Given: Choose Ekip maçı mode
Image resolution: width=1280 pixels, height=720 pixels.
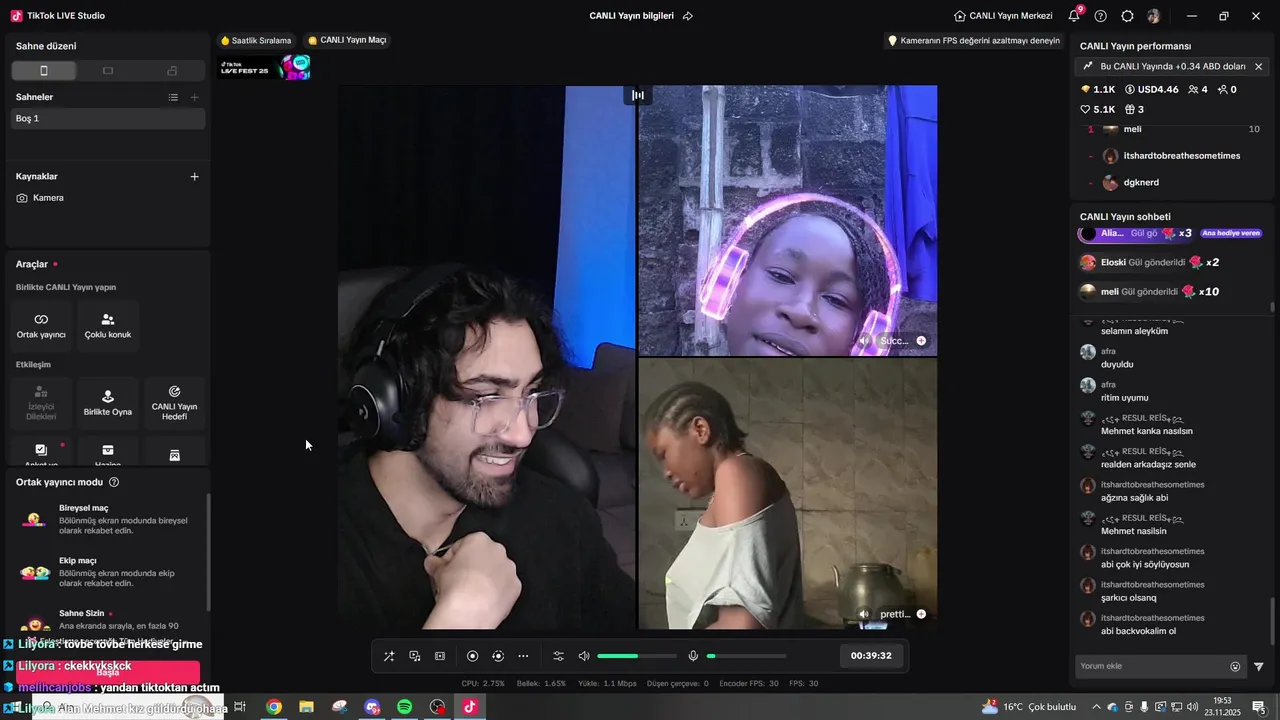Looking at the screenshot, I should coord(108,571).
